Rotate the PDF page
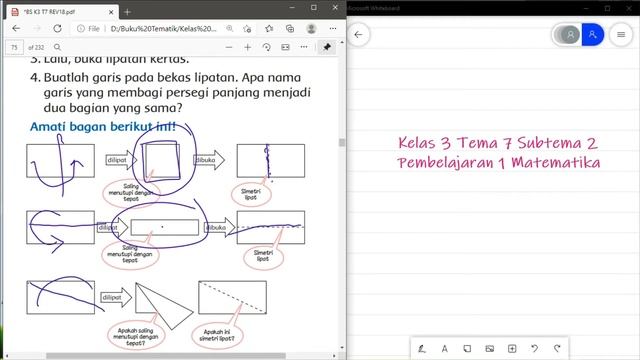640x360 pixels. (267, 47)
